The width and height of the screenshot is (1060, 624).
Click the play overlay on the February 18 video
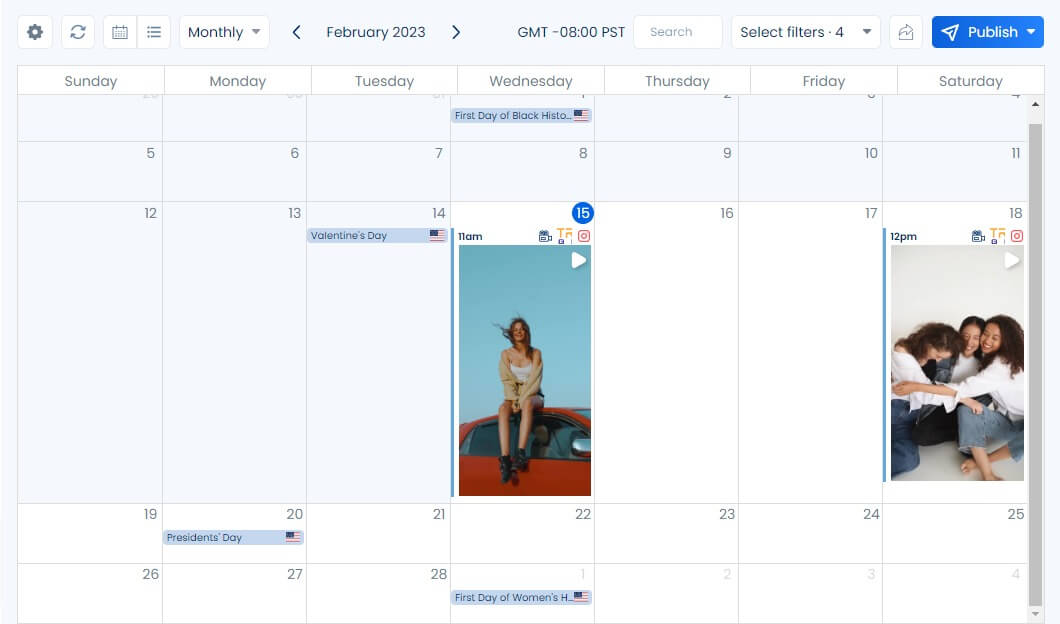[x=1011, y=260]
